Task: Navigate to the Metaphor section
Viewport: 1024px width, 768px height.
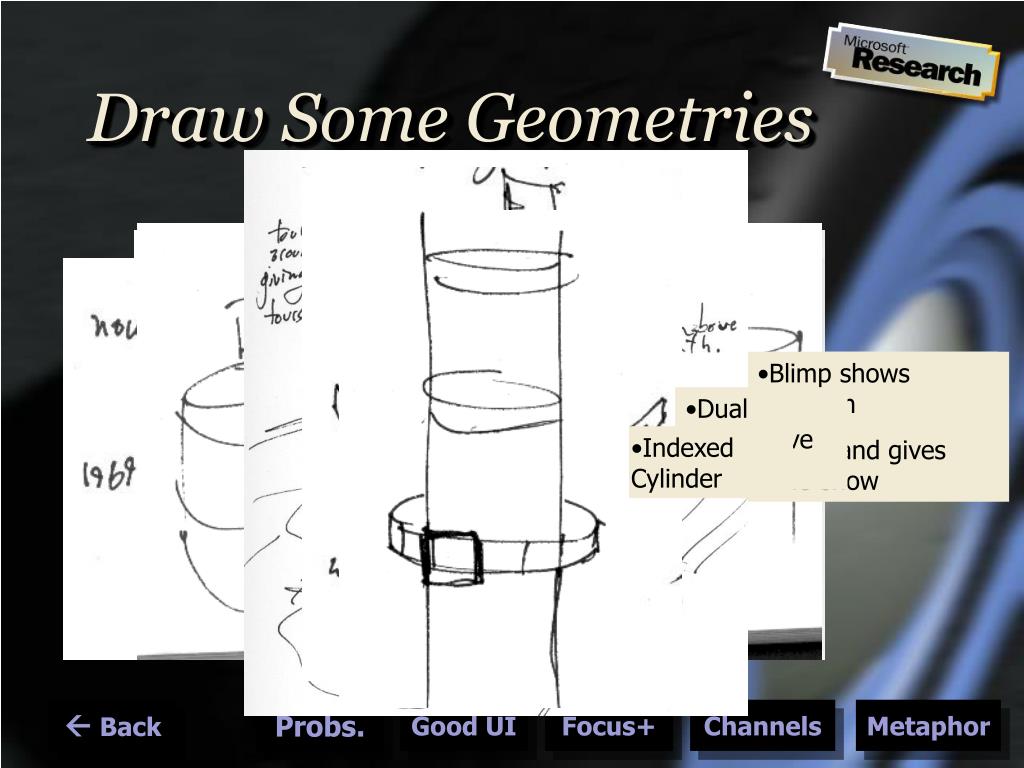Action: click(928, 726)
